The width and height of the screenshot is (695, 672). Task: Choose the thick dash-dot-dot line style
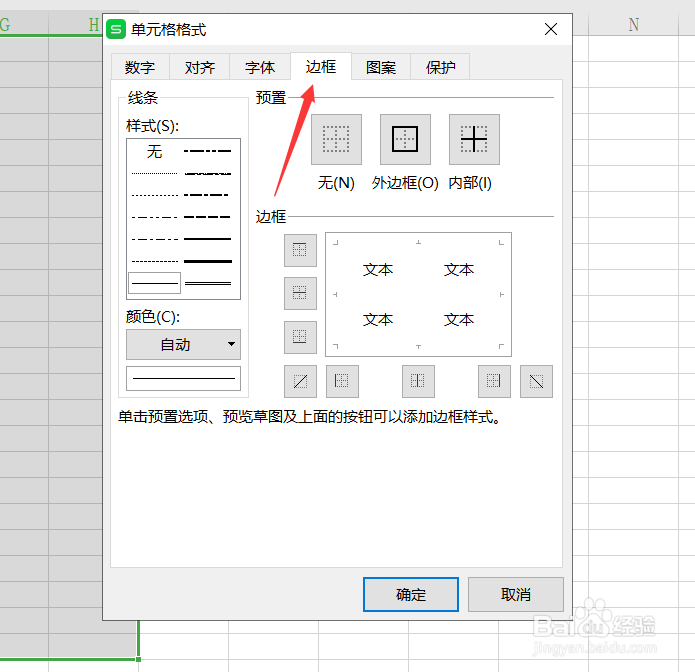point(208,151)
